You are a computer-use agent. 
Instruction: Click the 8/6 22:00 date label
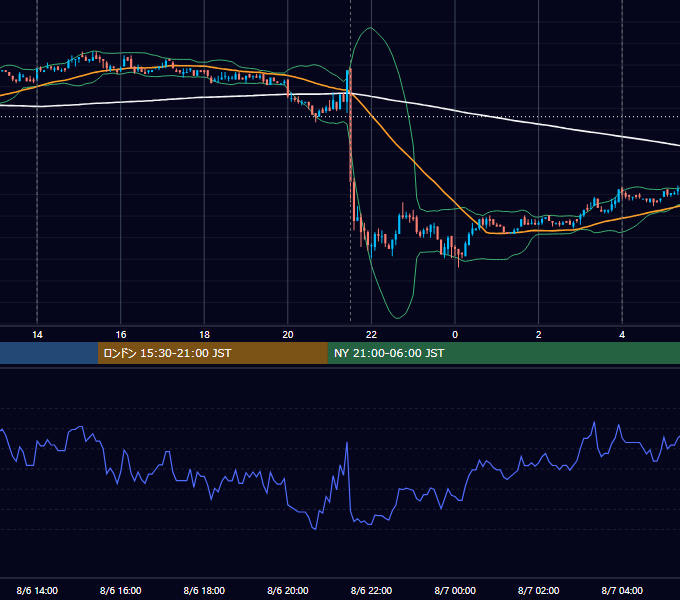tap(371, 590)
